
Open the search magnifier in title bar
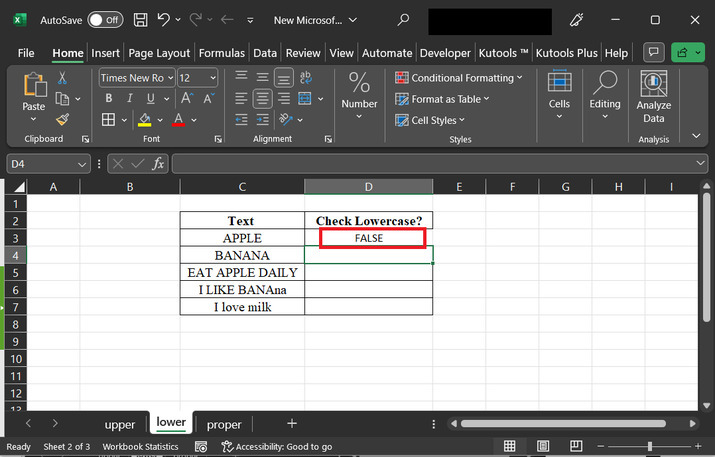(x=403, y=20)
